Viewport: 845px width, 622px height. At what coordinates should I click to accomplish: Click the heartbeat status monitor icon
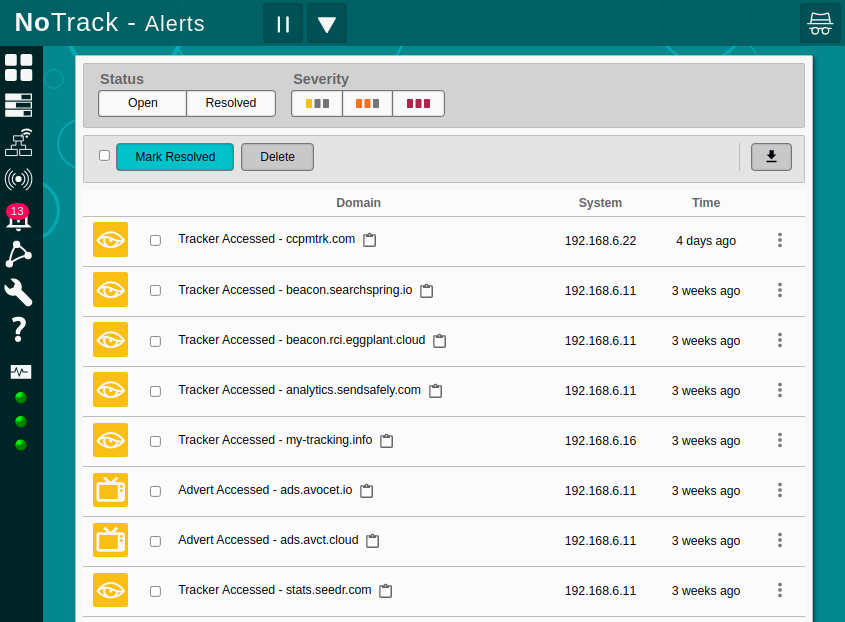pyautogui.click(x=20, y=372)
